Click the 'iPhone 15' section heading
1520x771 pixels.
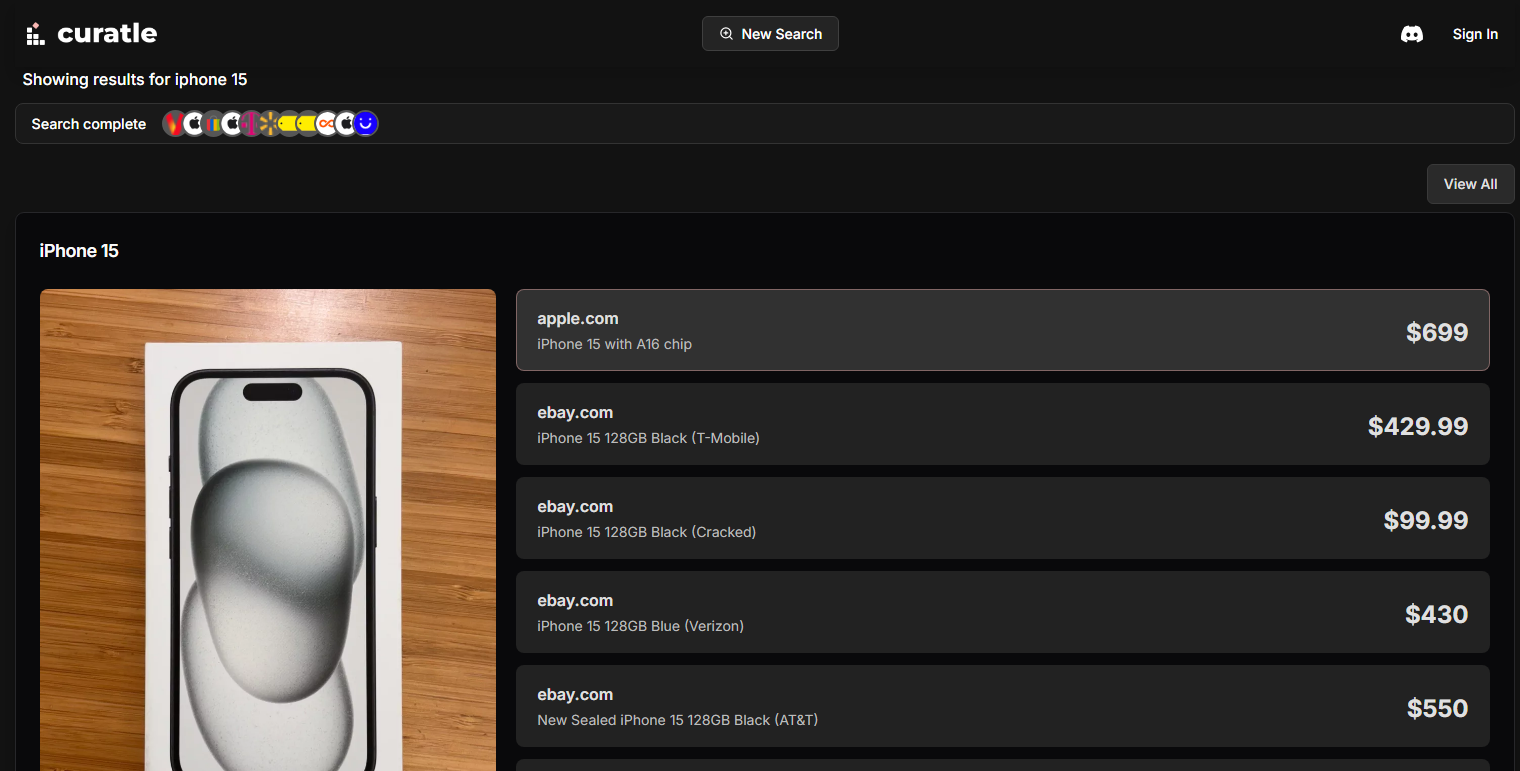pyautogui.click(x=79, y=251)
